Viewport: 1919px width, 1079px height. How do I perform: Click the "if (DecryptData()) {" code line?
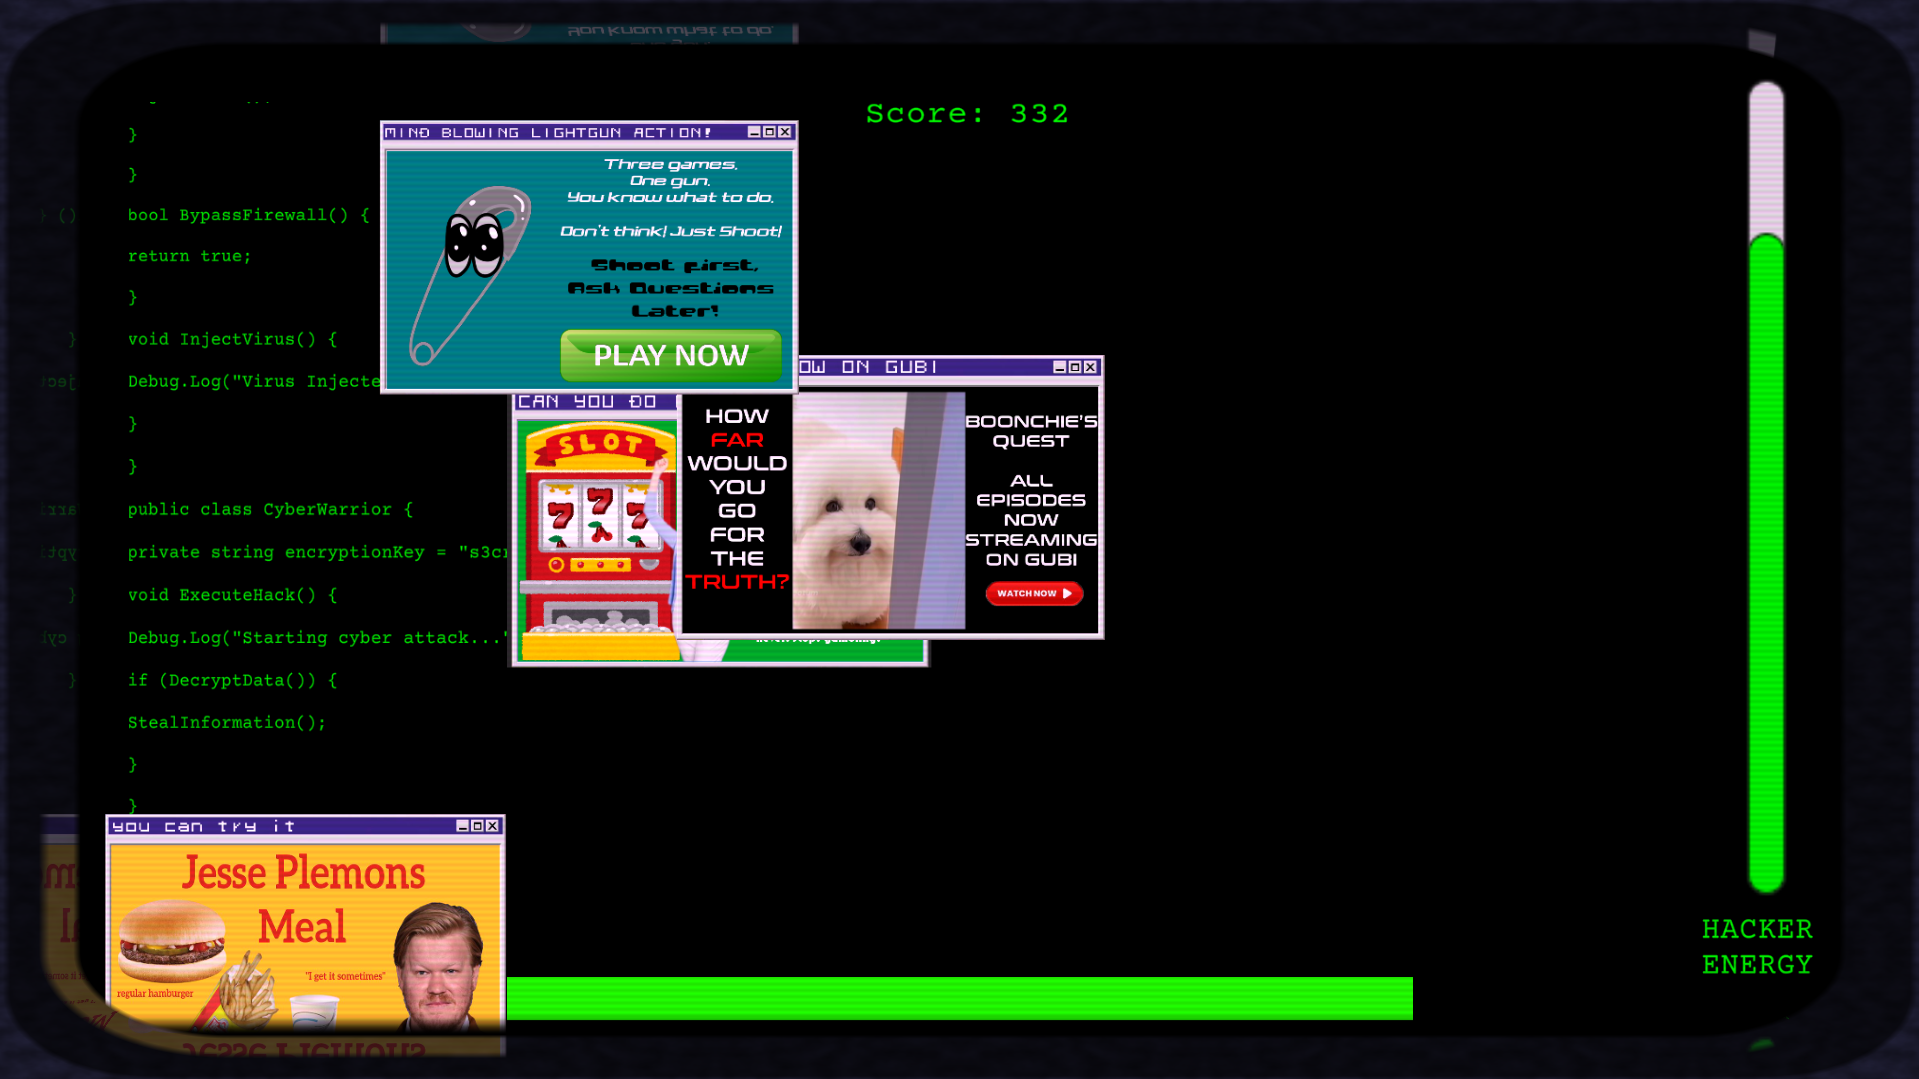point(232,680)
